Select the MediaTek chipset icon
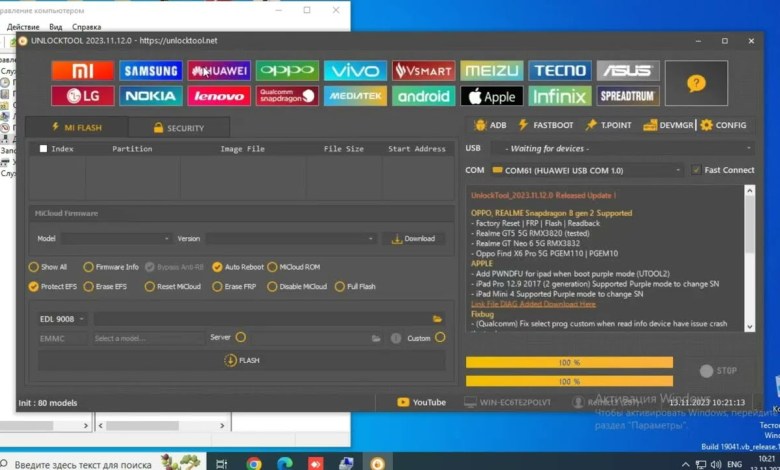Viewport: 780px width, 470px height. point(355,97)
